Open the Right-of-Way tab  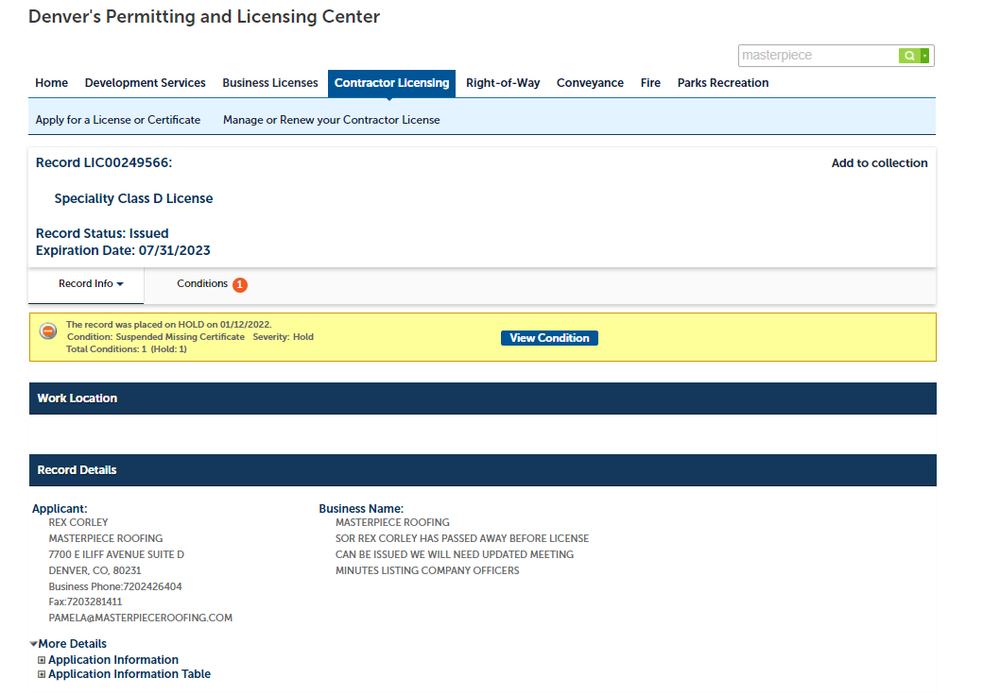click(503, 83)
